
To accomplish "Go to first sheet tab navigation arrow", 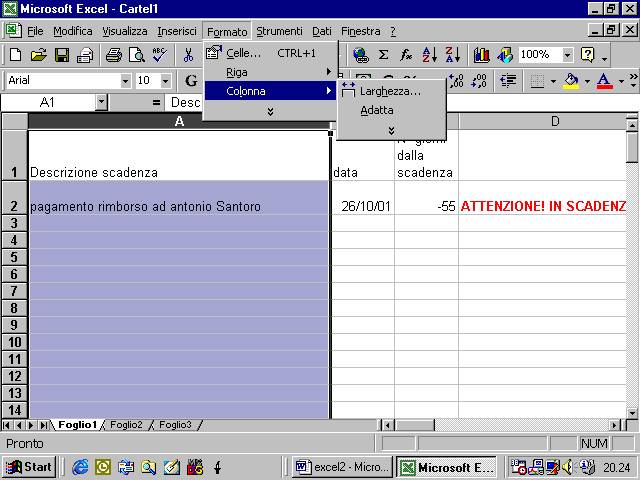I will pos(7,425).
